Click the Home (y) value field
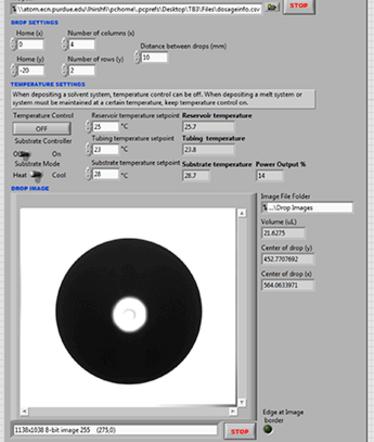 click(x=30, y=70)
